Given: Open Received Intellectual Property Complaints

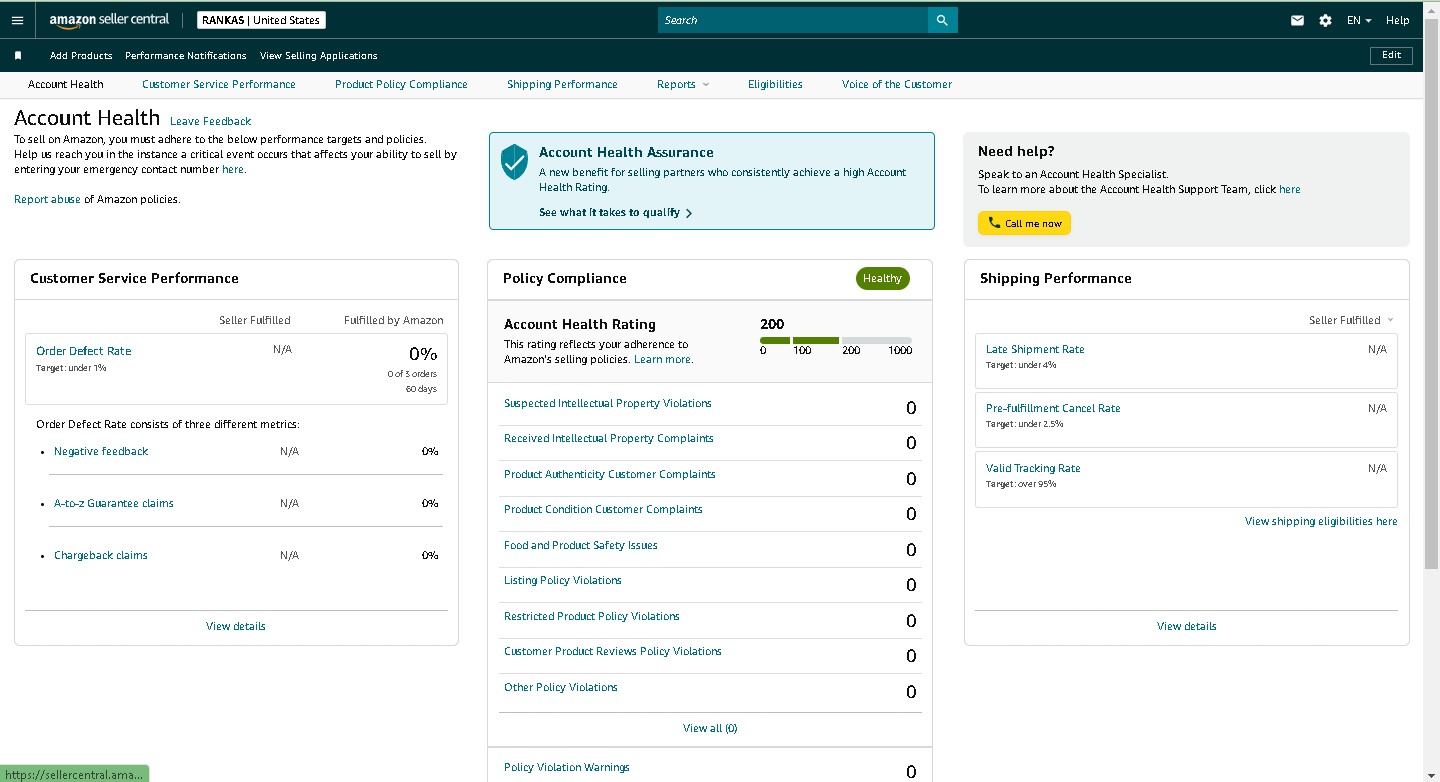Looking at the screenshot, I should point(609,439).
